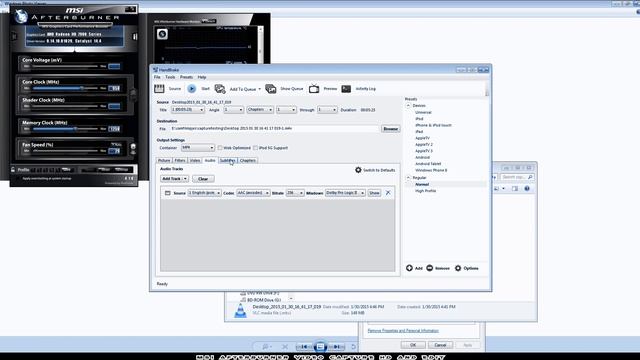
Task: Open the Preview TV icon
Action: 314,89
